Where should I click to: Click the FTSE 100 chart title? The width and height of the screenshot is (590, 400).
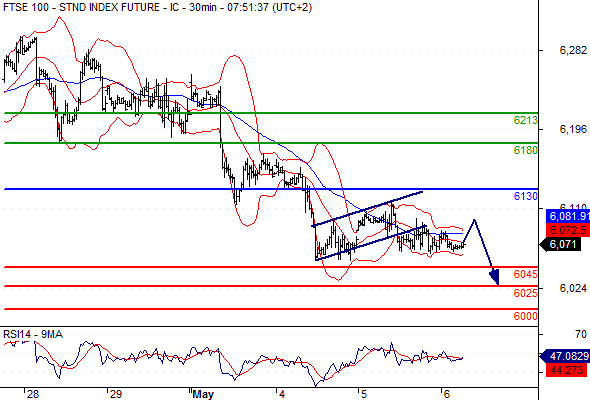pos(157,7)
